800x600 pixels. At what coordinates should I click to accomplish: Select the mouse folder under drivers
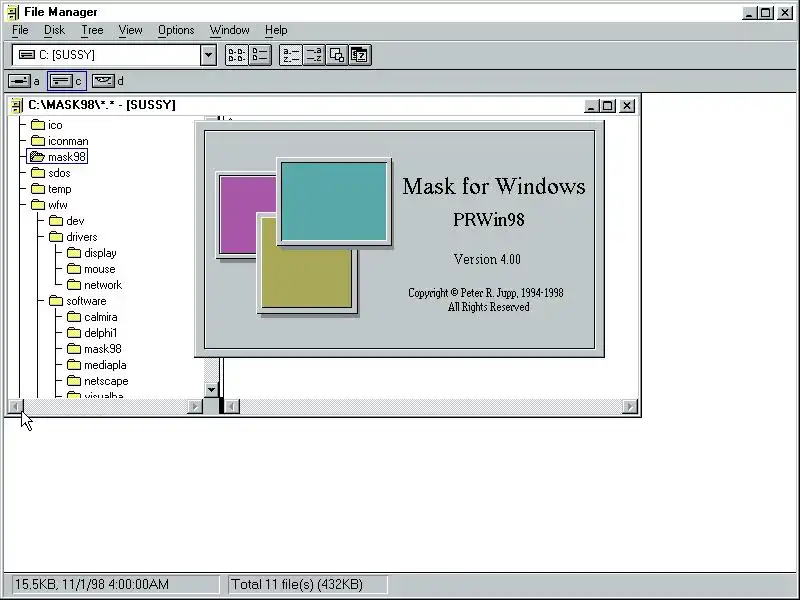point(91,269)
